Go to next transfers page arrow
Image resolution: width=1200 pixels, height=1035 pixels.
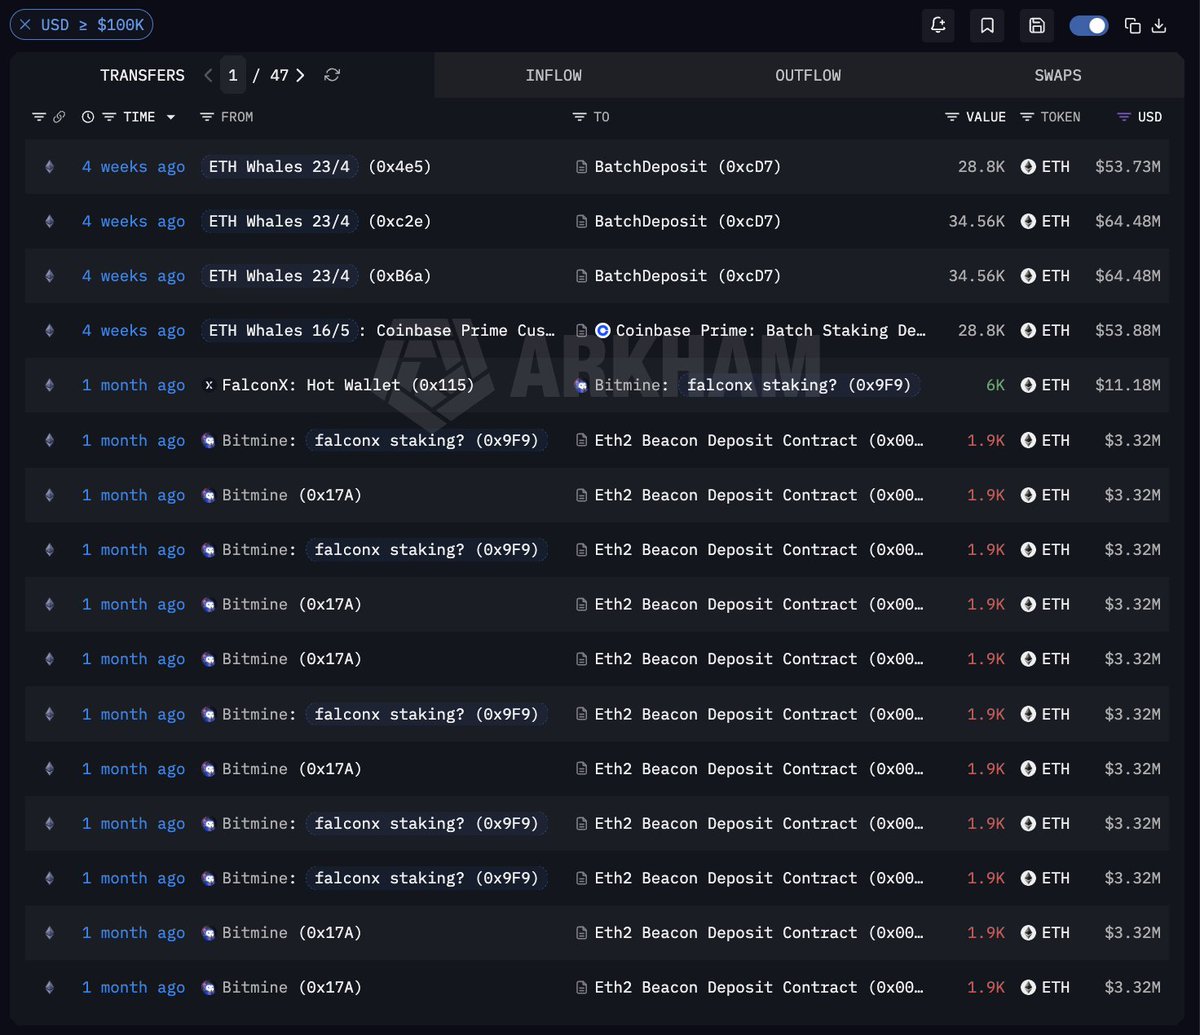[x=300, y=75]
